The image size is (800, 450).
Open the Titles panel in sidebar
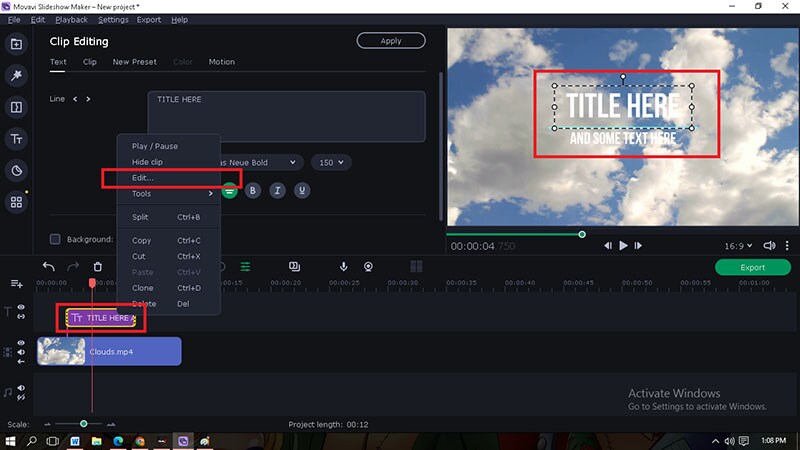(16, 139)
